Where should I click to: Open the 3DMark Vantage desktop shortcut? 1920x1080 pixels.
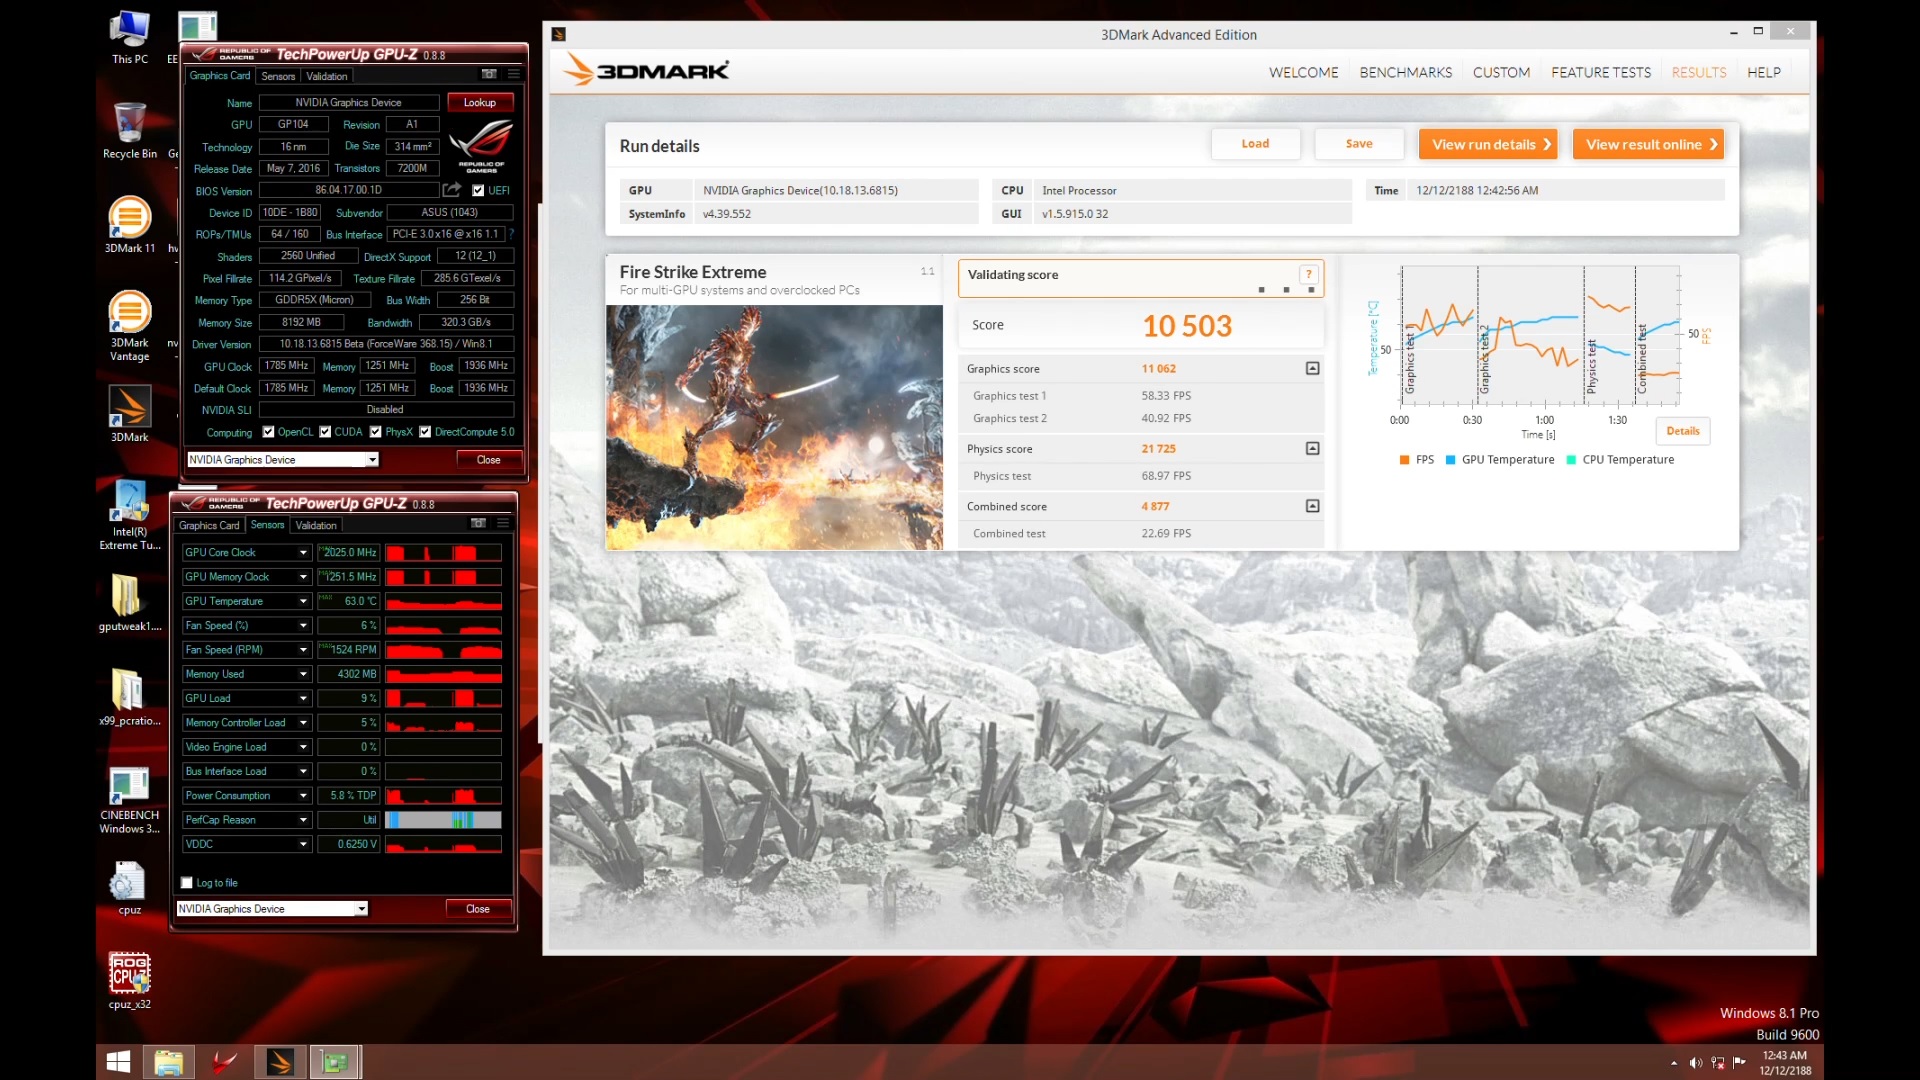(130, 325)
